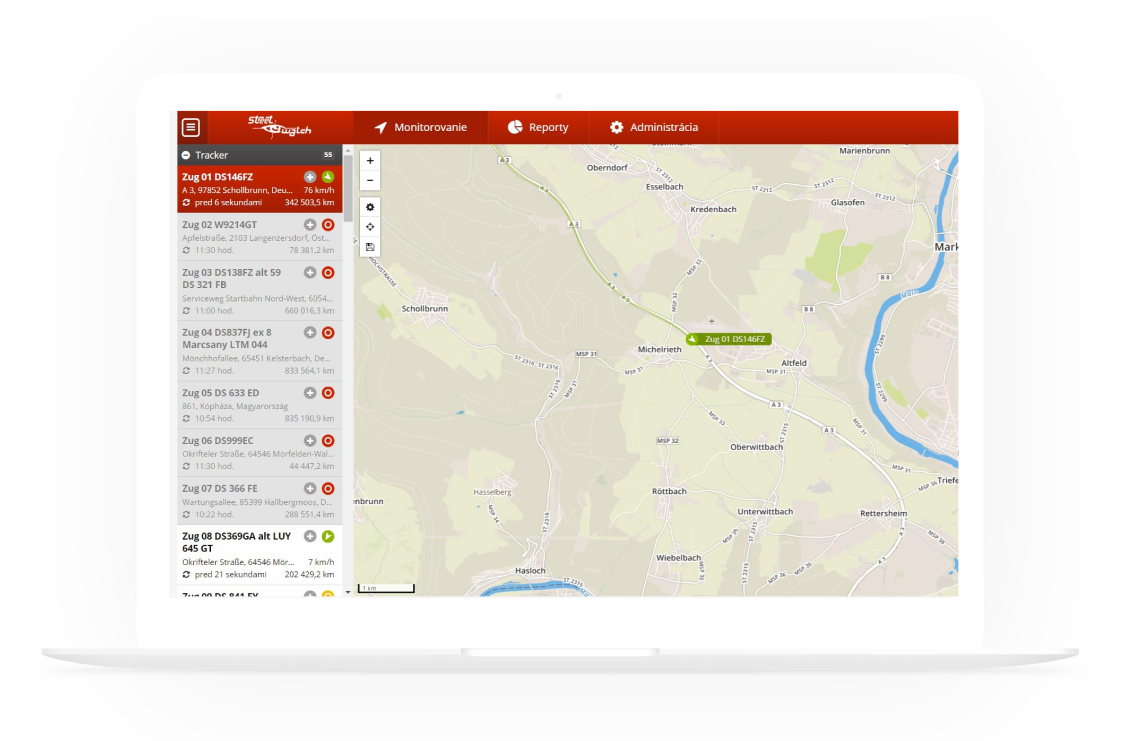Viewport: 1130px width, 741px height.
Task: Select Zug 08 DS369GA alt LUY row
Action: pyautogui.click(x=260, y=555)
